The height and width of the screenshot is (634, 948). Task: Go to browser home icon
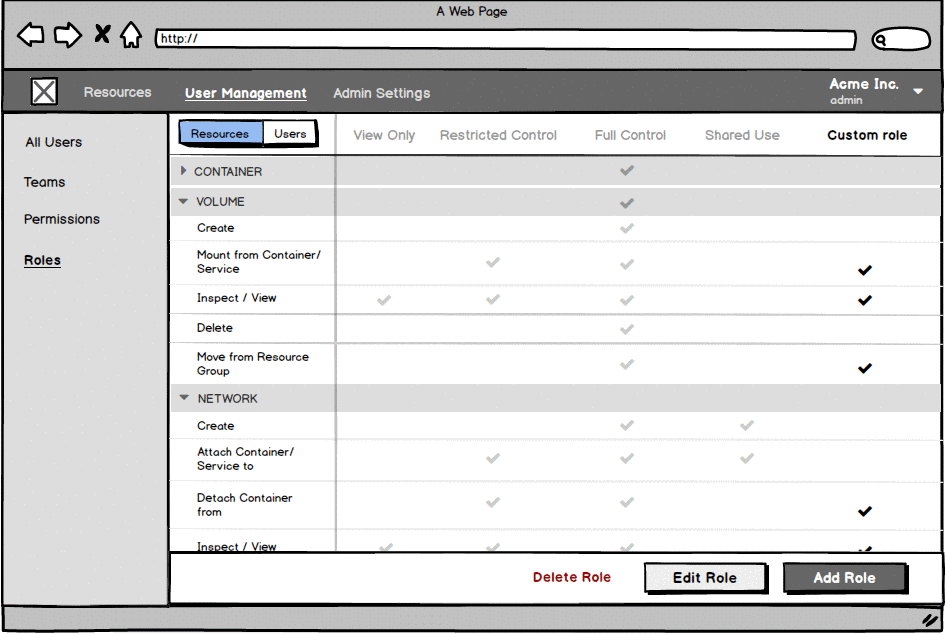[131, 34]
